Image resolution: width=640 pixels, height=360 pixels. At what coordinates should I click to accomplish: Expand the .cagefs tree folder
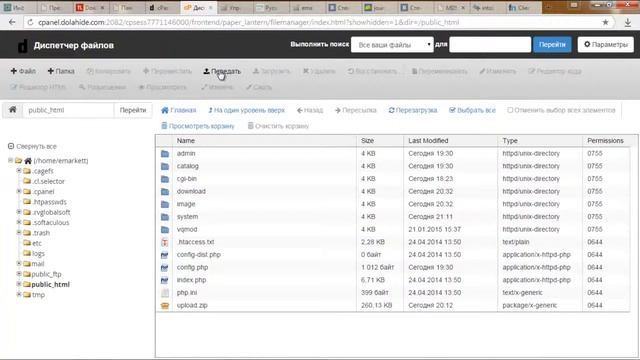point(19,171)
